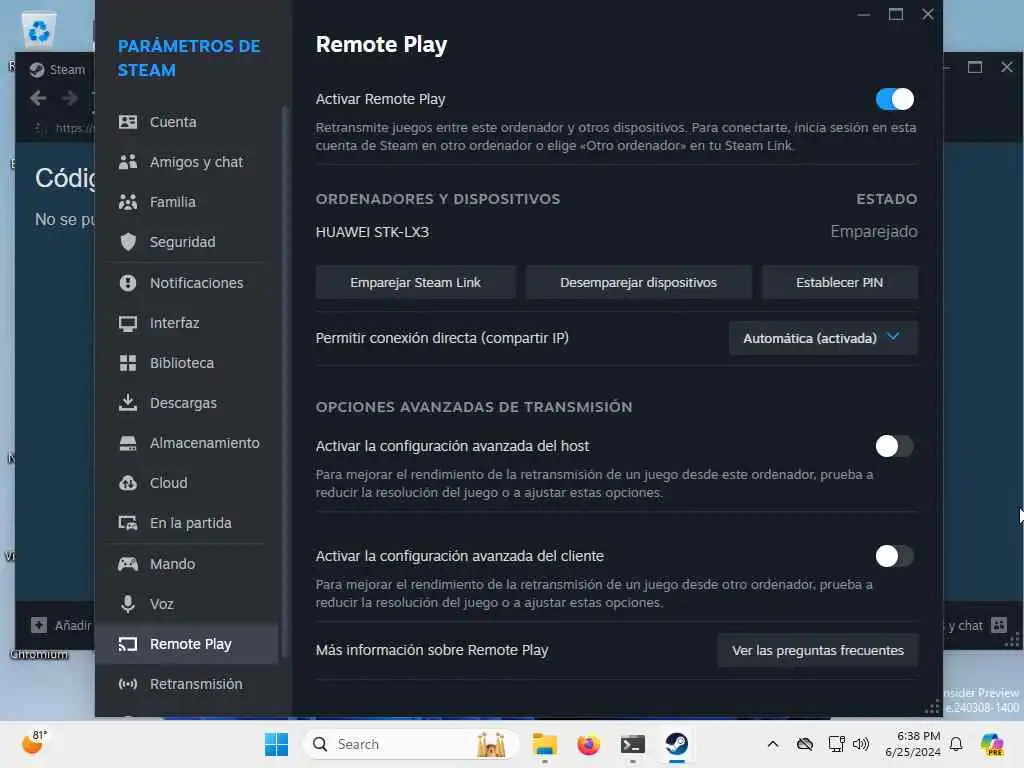Click the Añadir plus icon in Steam window
Image resolution: width=1024 pixels, height=768 pixels.
coord(39,625)
